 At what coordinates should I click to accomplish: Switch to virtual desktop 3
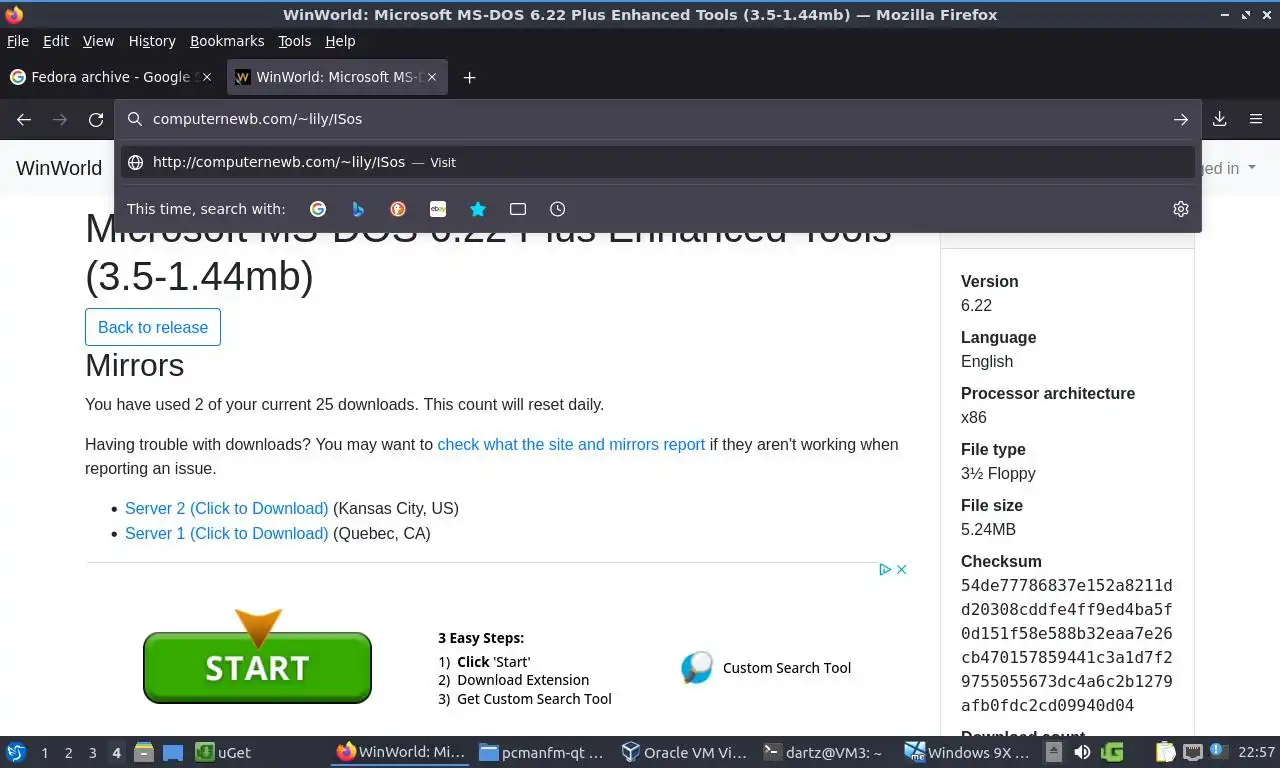coord(92,752)
